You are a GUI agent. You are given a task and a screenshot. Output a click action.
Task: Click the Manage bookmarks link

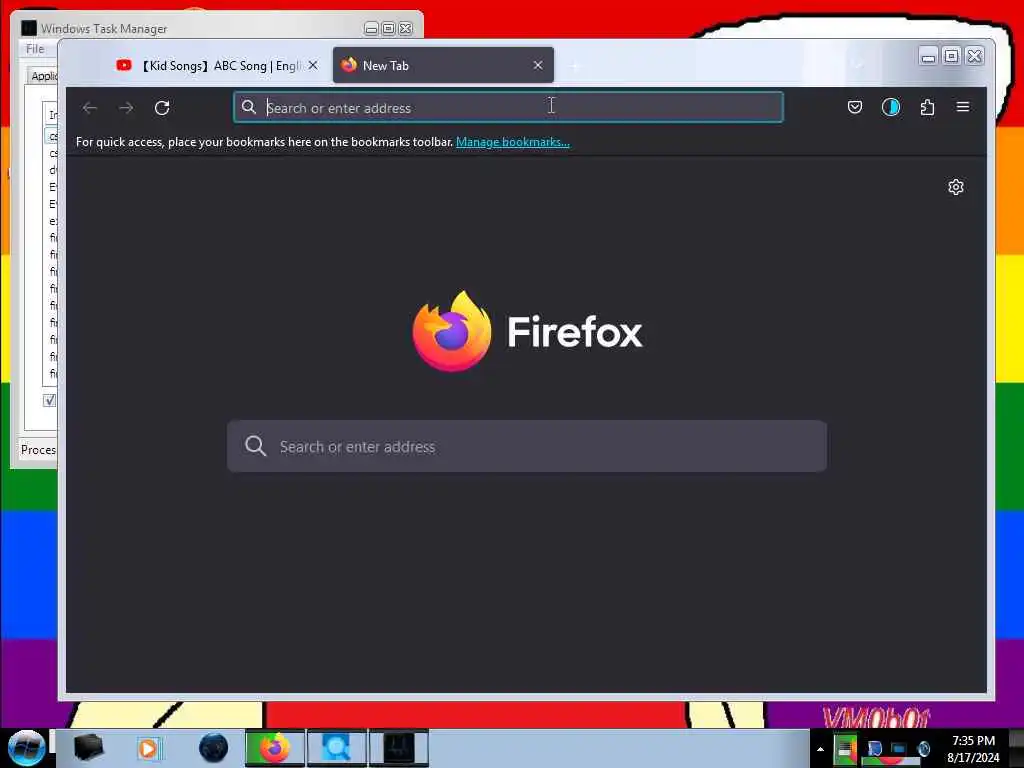[513, 142]
